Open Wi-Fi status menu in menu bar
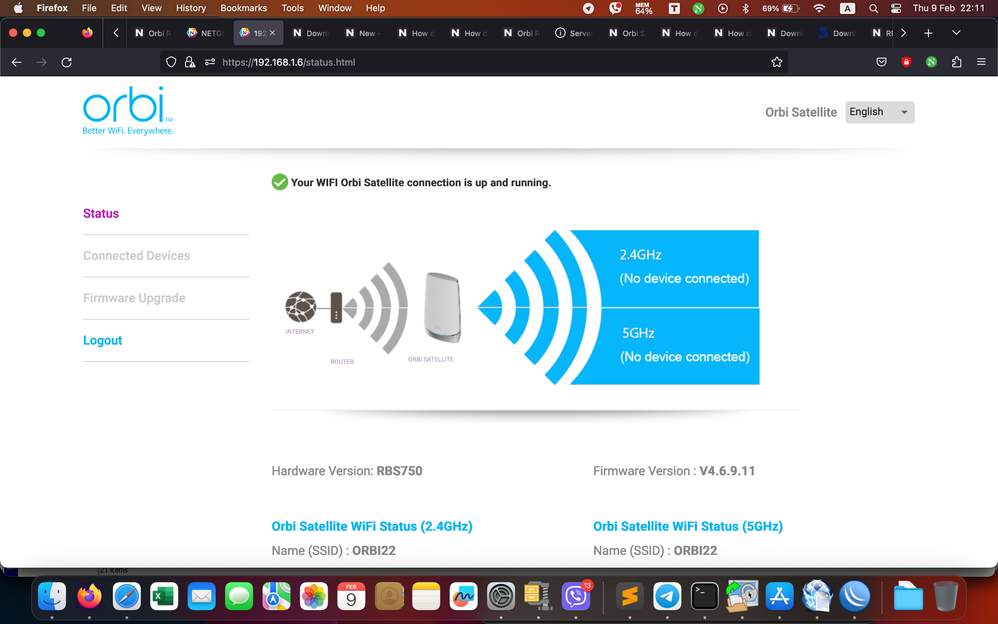The image size is (998, 624). click(x=819, y=8)
